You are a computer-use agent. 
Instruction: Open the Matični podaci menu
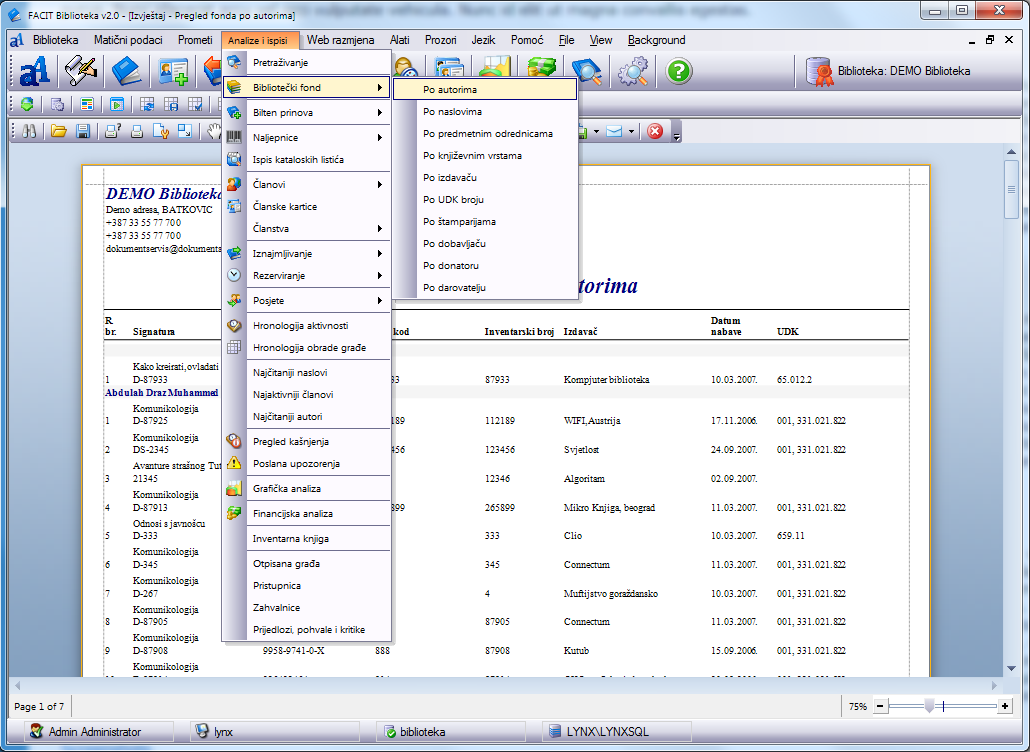click(x=128, y=40)
